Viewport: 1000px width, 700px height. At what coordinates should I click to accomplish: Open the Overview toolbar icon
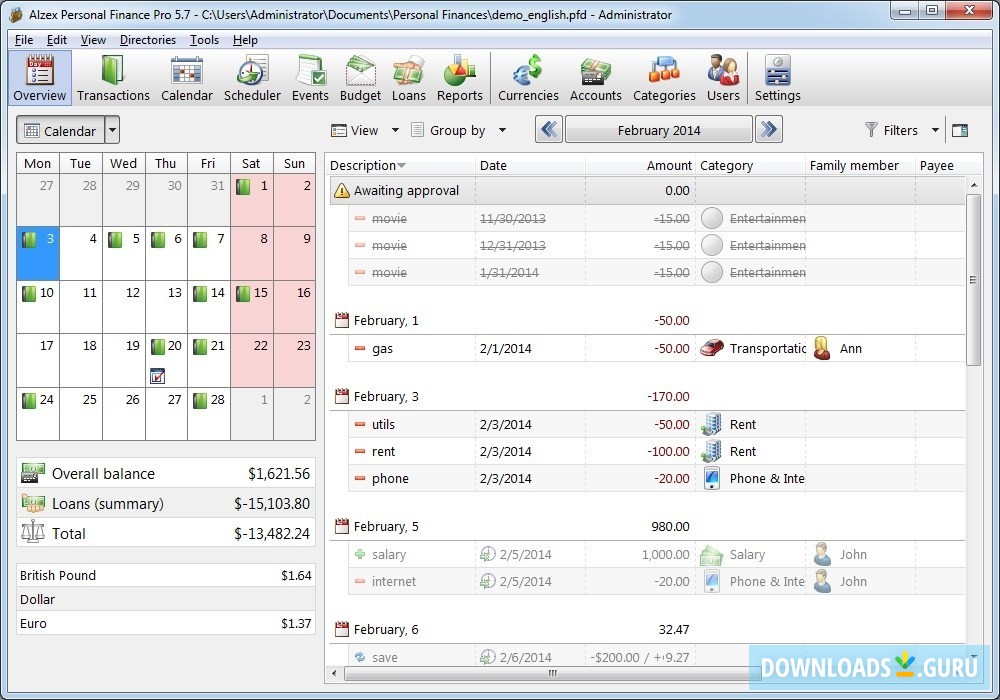[x=40, y=78]
